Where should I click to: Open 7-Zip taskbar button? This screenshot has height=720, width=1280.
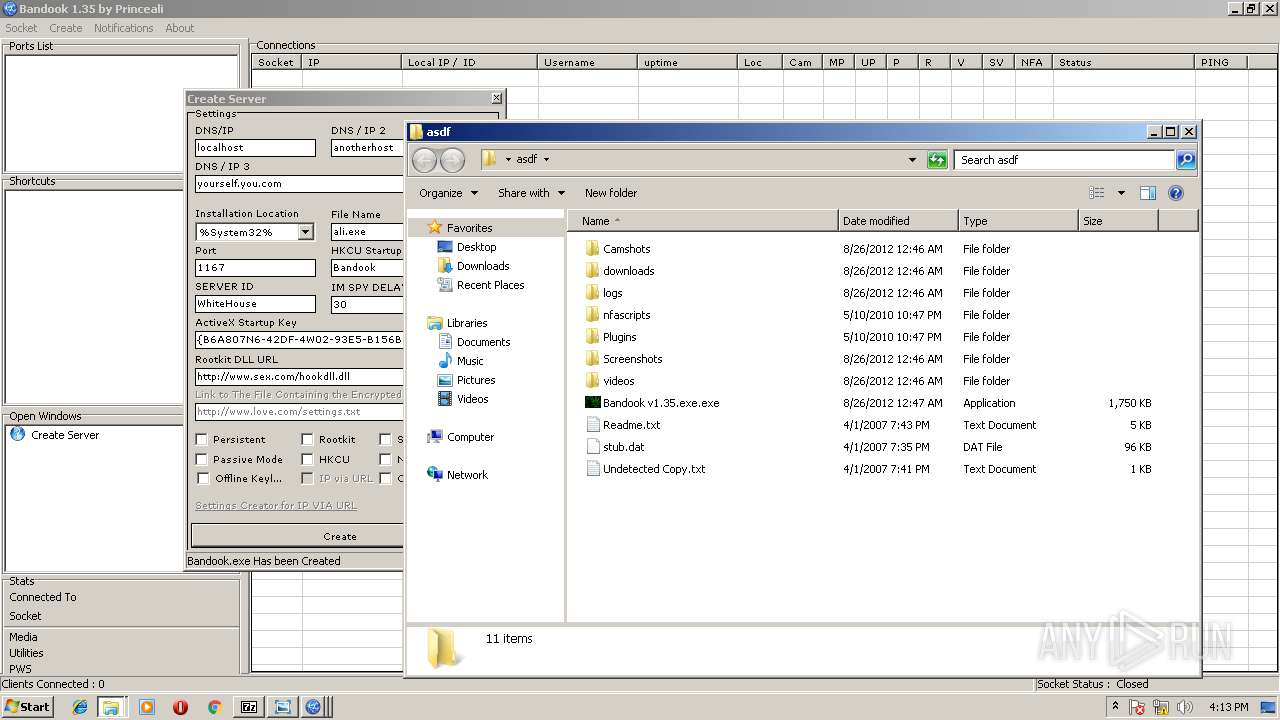coord(249,707)
